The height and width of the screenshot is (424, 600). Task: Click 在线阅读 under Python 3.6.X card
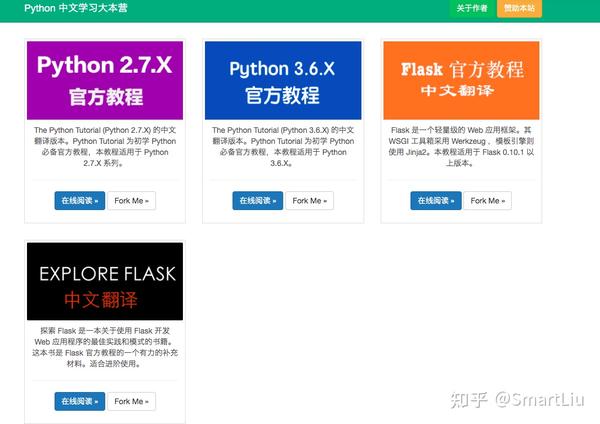coord(258,201)
